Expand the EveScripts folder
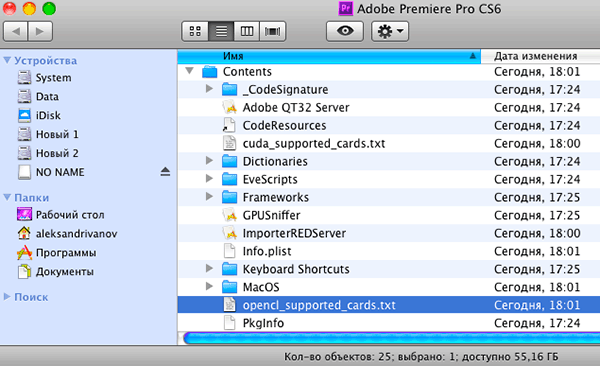This screenshot has height=366, width=600. [x=209, y=178]
